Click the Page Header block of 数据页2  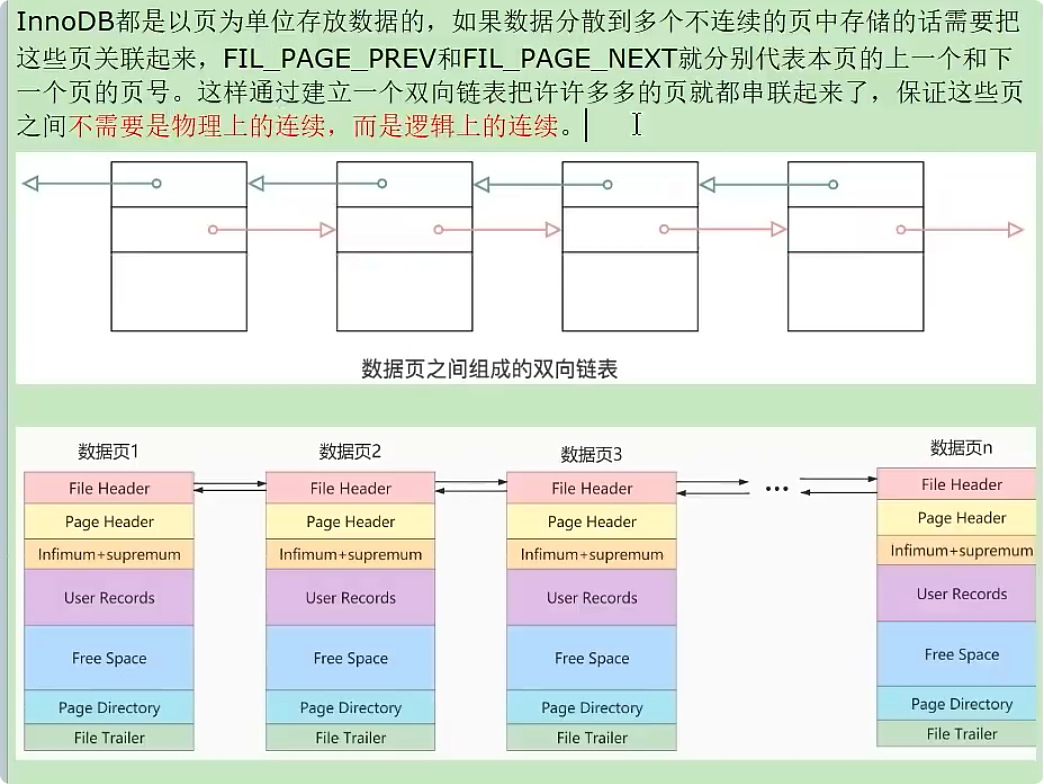coord(350,522)
